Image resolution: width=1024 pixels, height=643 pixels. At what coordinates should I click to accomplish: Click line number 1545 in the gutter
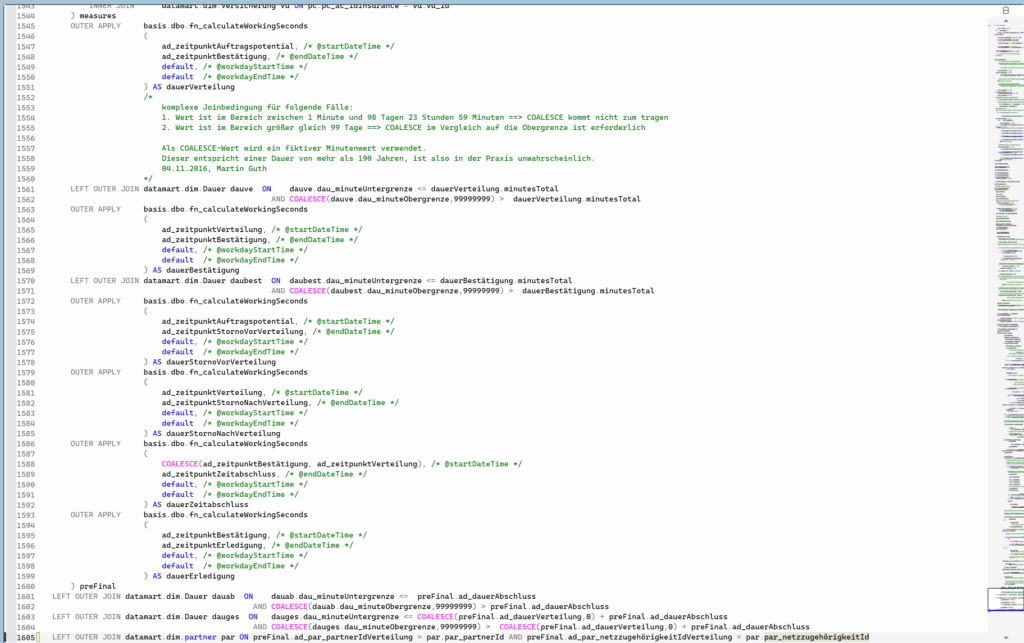[x=26, y=26]
